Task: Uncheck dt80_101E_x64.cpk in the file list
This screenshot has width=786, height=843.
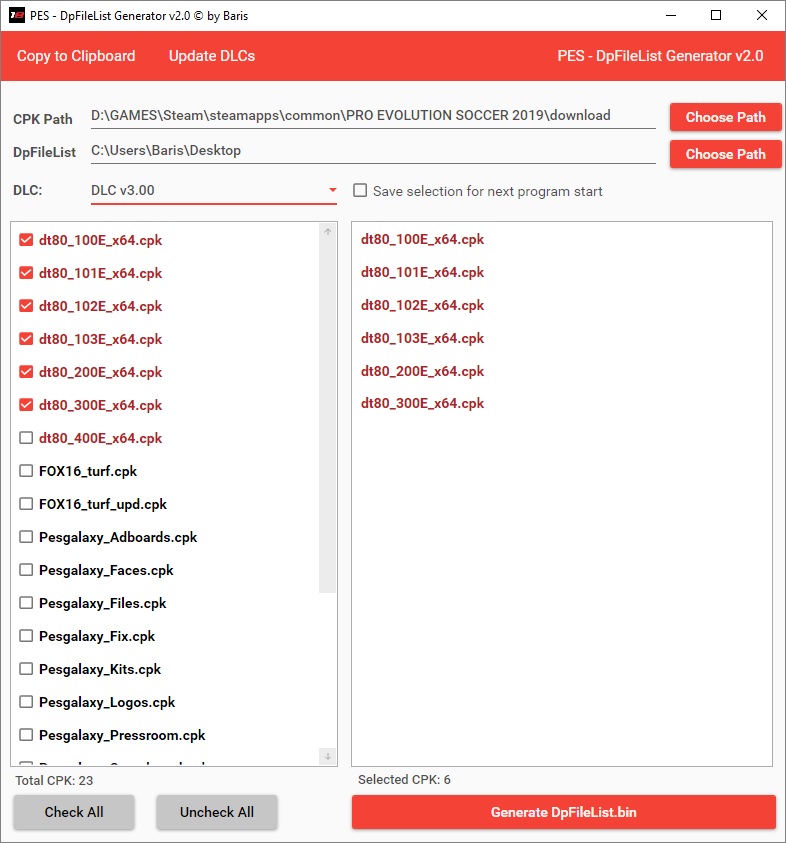Action: pos(26,273)
